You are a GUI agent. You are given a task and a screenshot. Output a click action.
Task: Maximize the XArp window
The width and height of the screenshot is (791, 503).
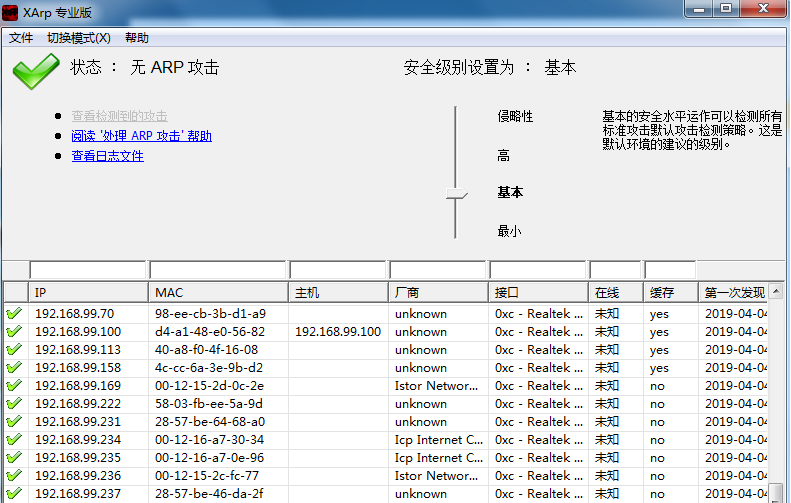pos(726,9)
